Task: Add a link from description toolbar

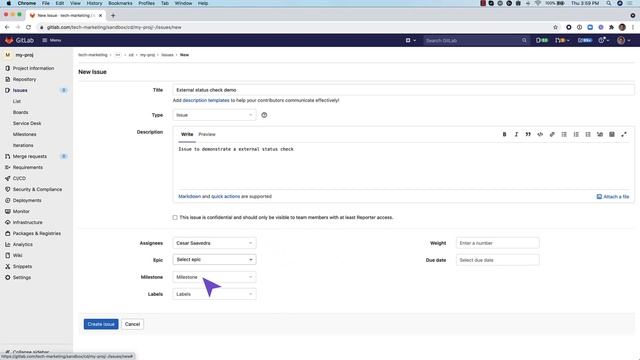Action: point(552,134)
